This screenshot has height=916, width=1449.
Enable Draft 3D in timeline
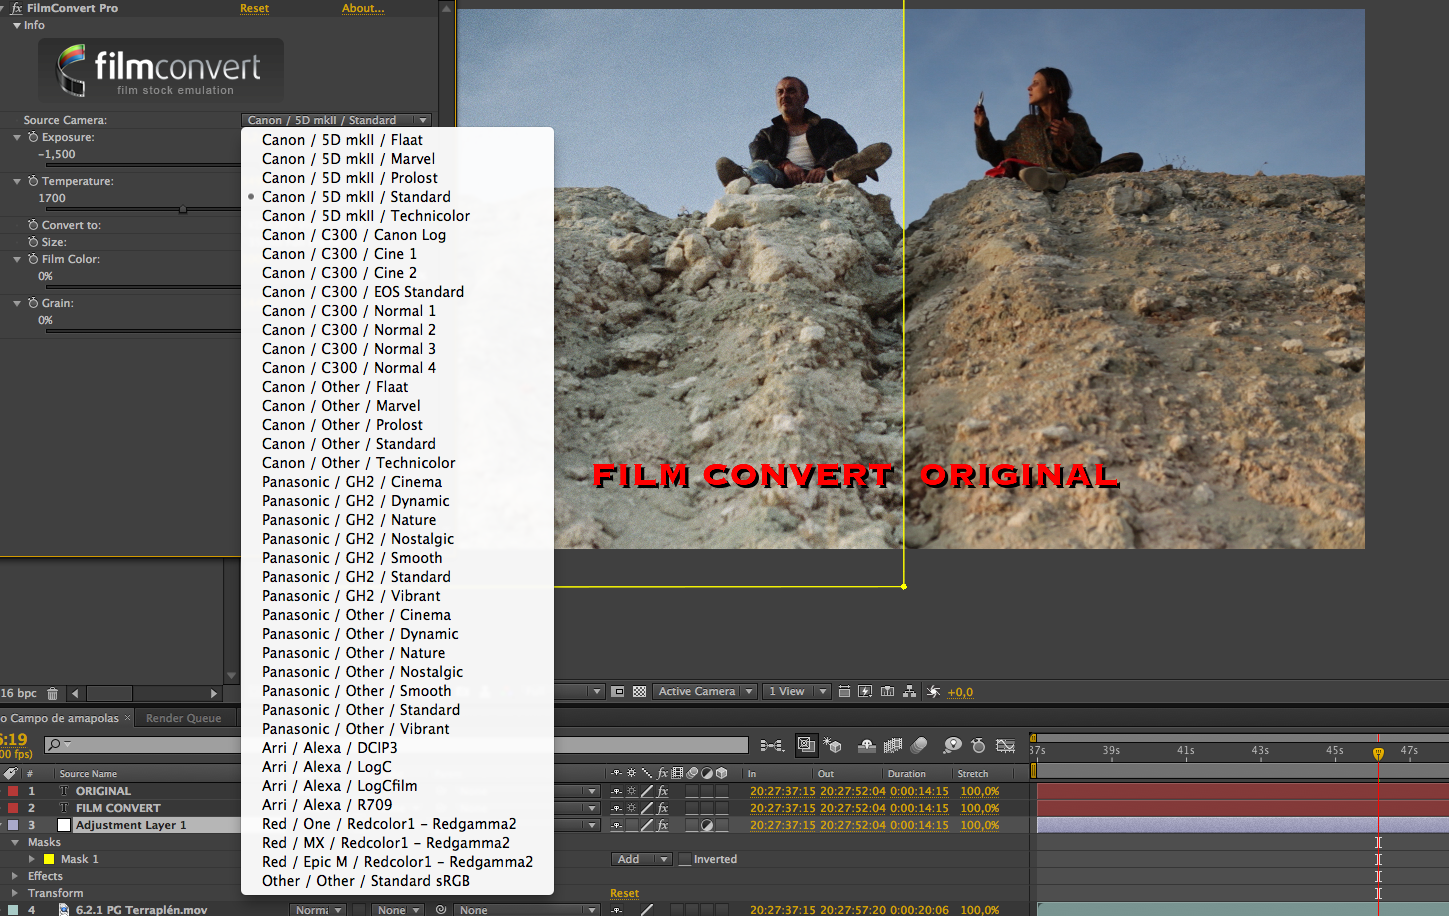pyautogui.click(x=833, y=745)
